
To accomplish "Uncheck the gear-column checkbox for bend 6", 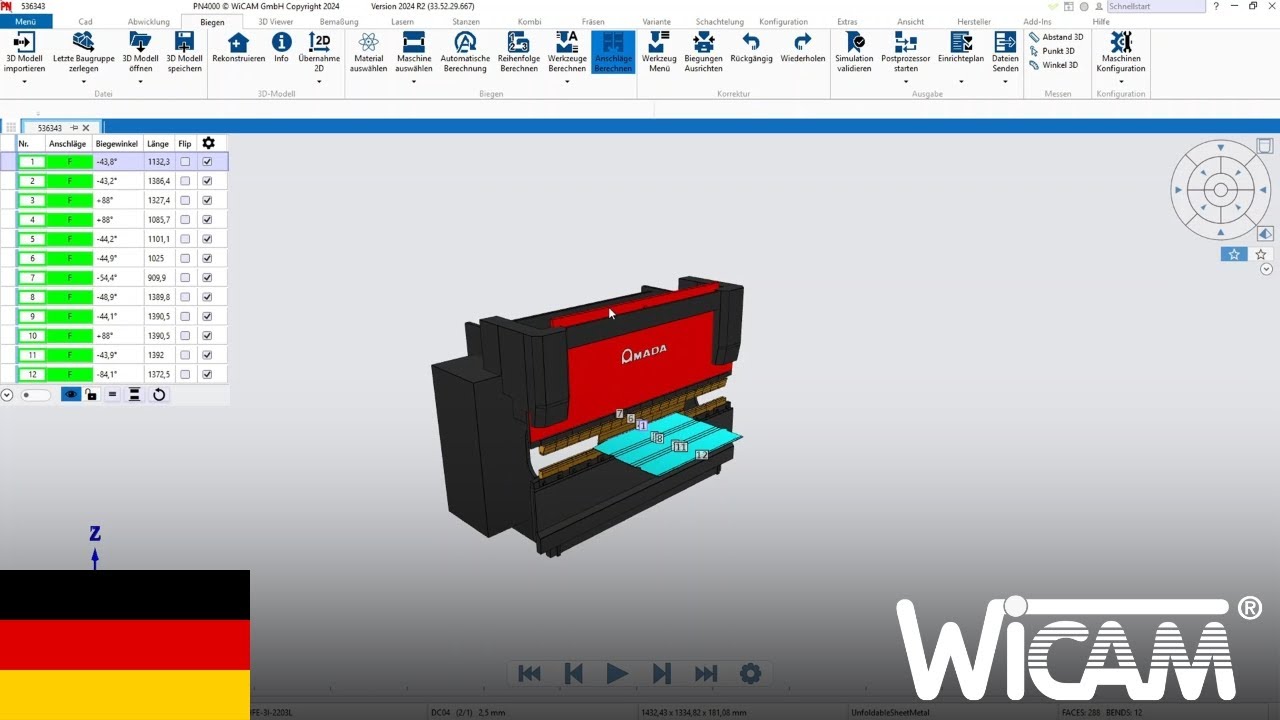I will pos(207,259).
